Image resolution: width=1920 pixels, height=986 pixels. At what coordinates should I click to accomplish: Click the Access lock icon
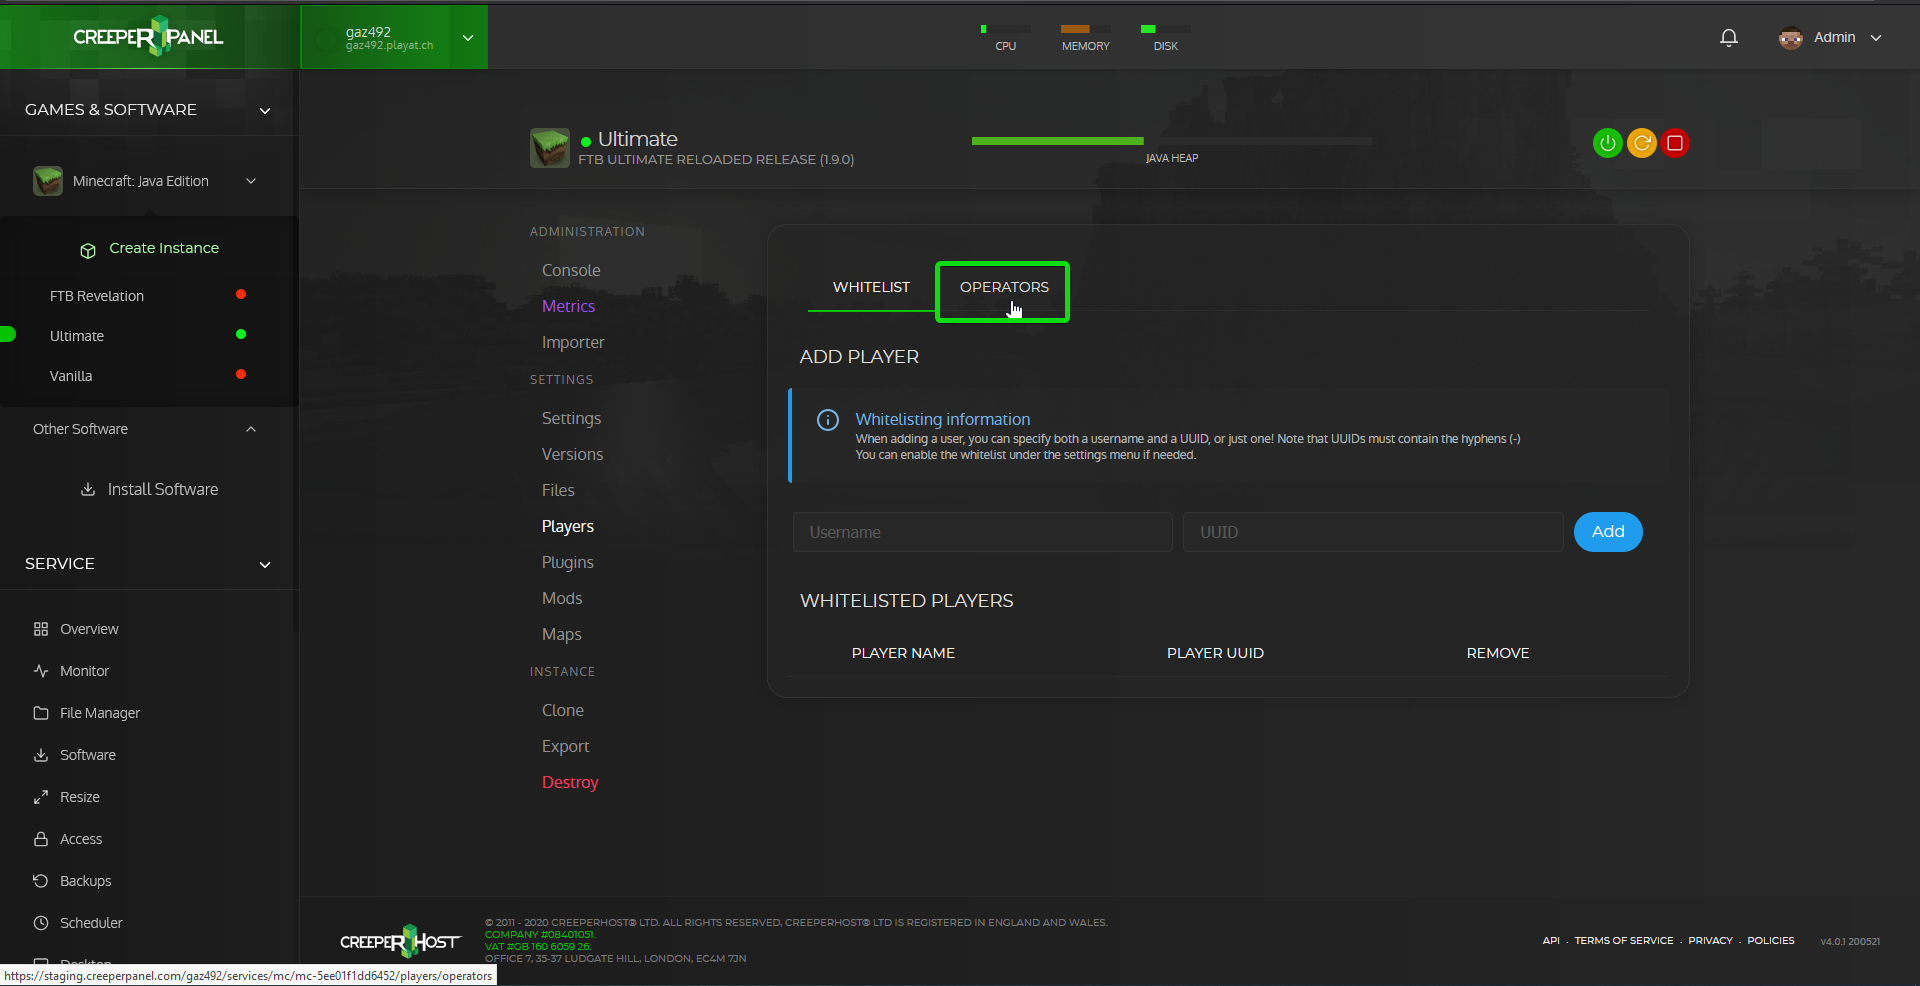coord(41,839)
